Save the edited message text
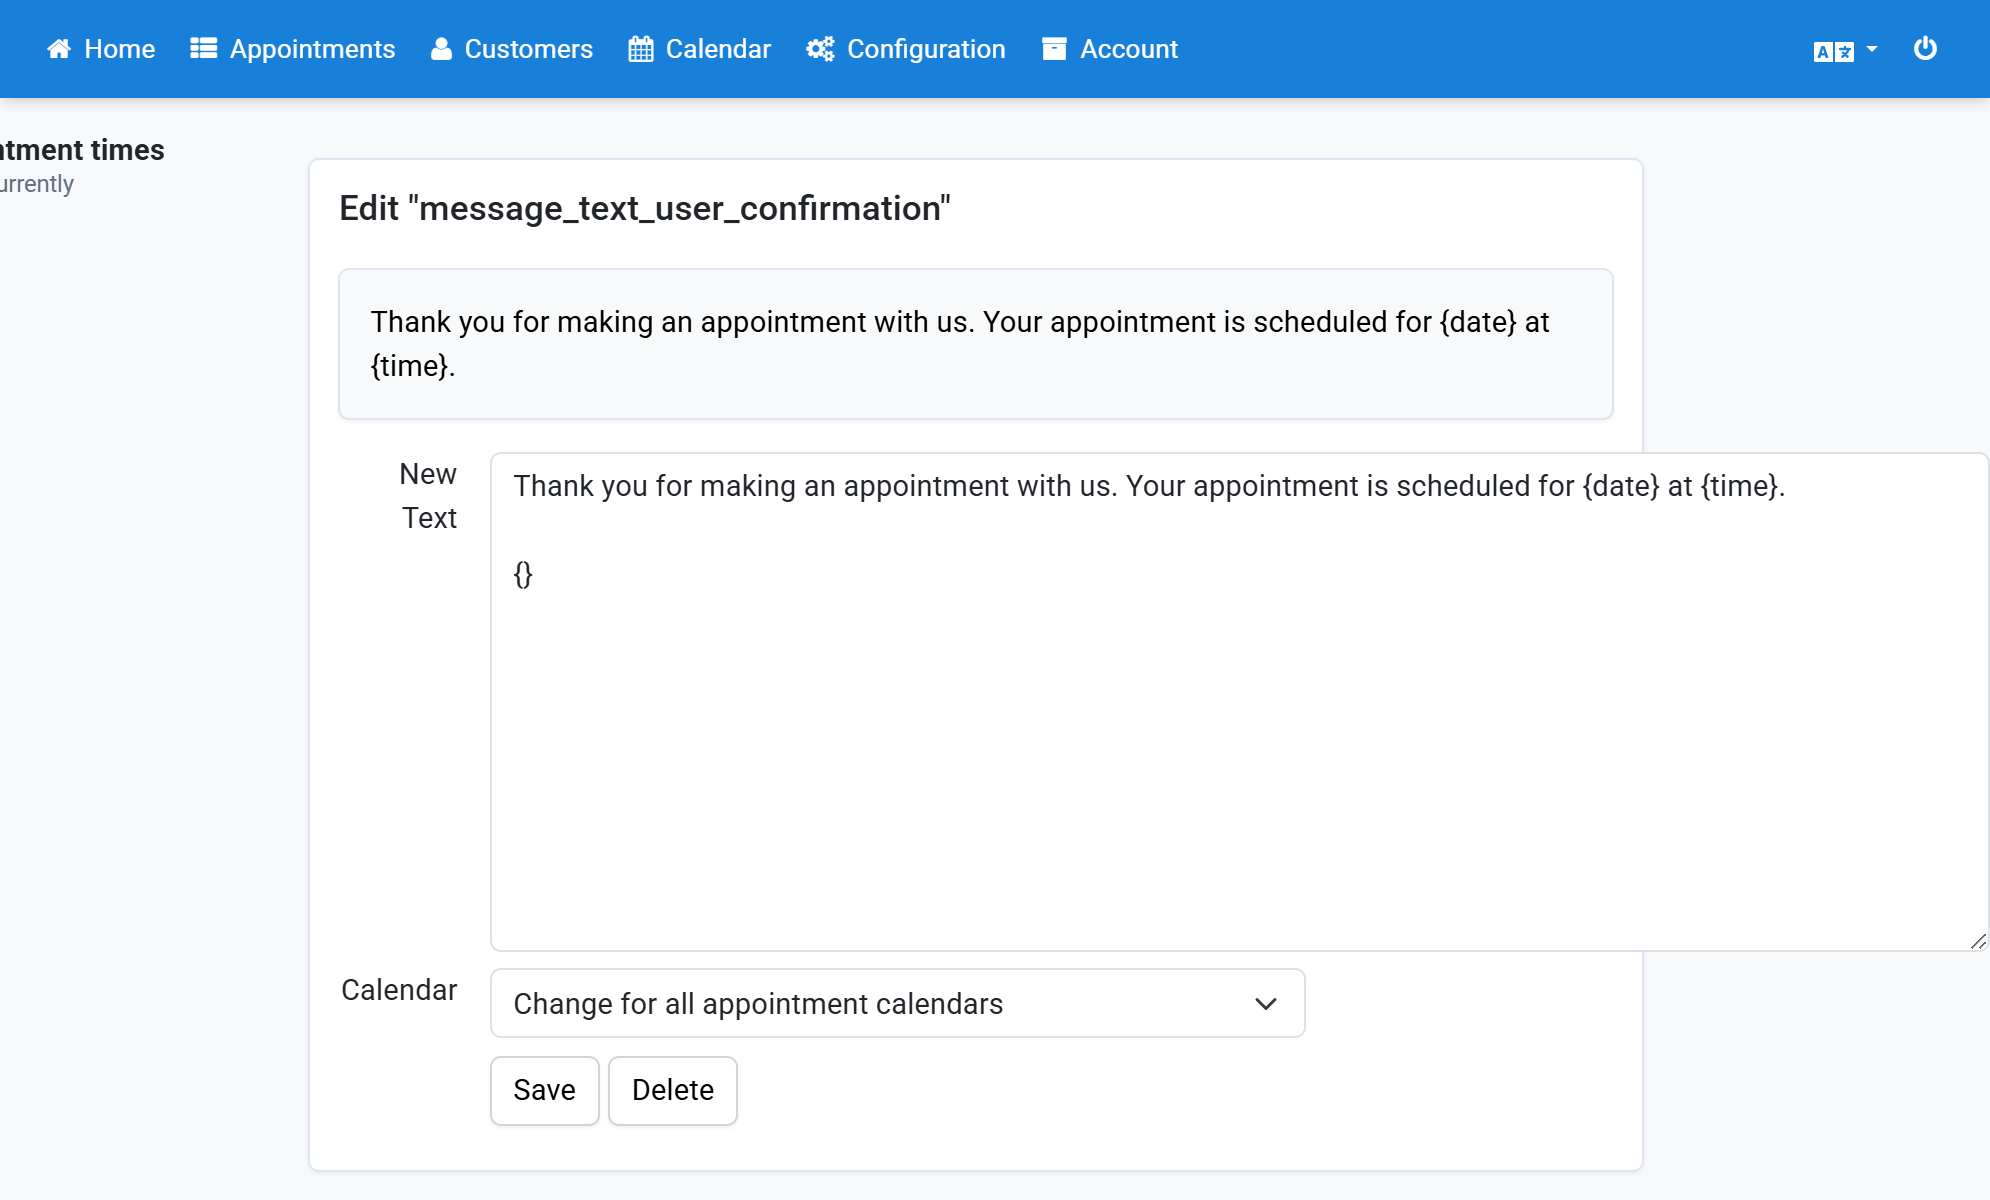The width and height of the screenshot is (1990, 1200). coord(544,1090)
